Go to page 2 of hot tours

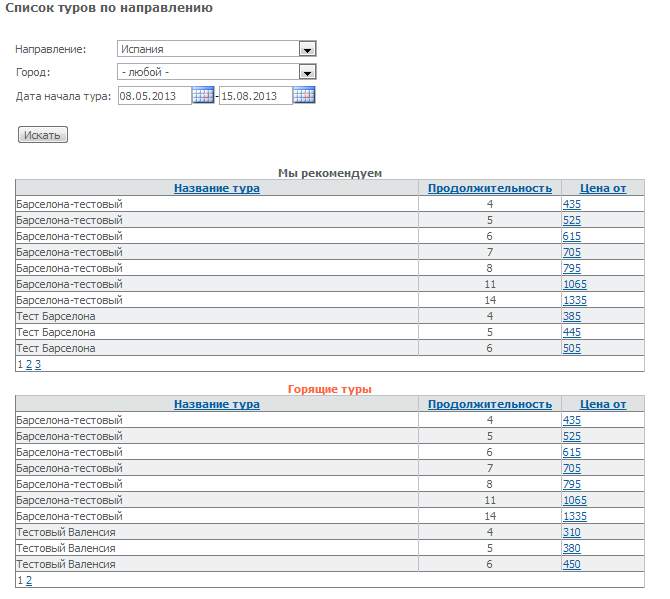[x=29, y=580]
